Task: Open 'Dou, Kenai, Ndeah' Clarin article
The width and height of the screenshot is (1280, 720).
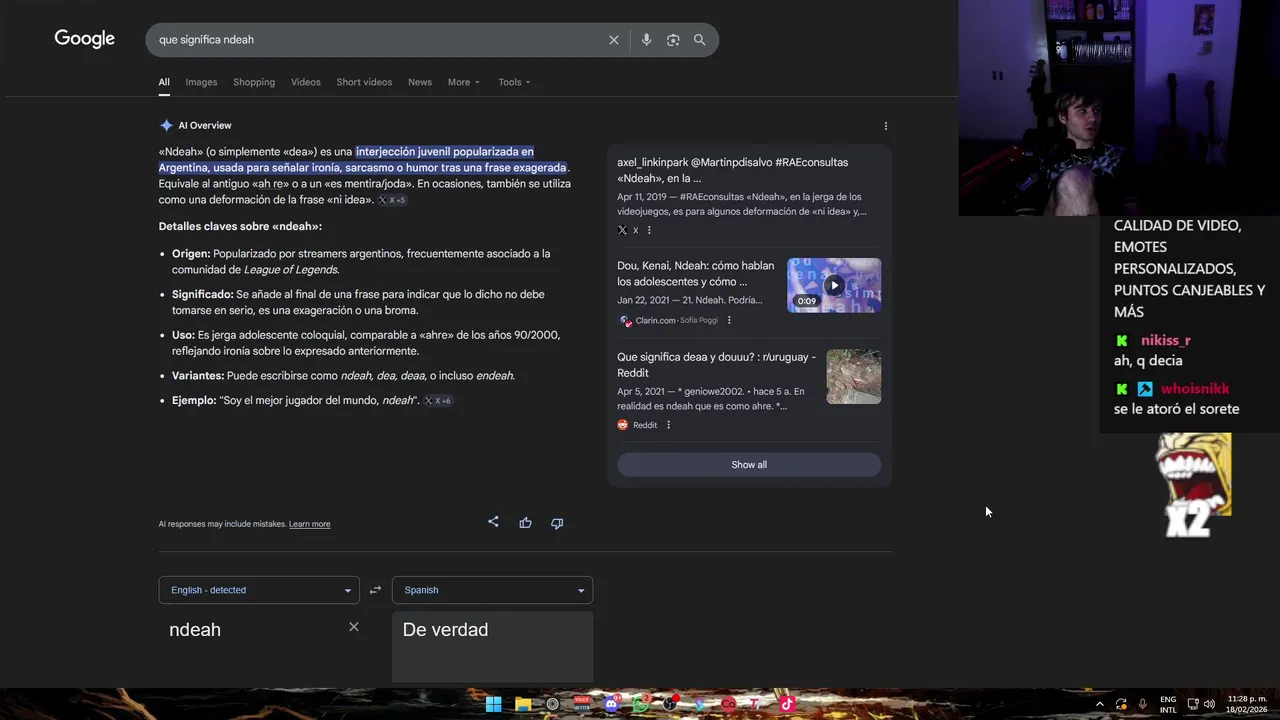Action: click(x=696, y=274)
